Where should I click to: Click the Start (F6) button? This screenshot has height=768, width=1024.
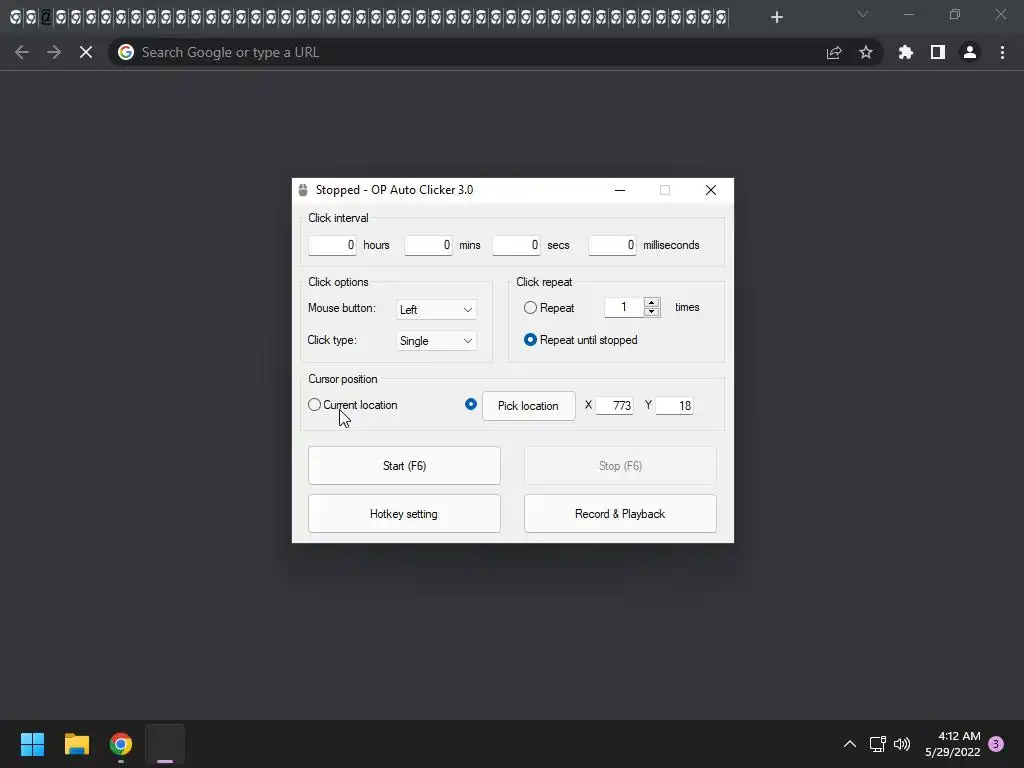tap(404, 466)
